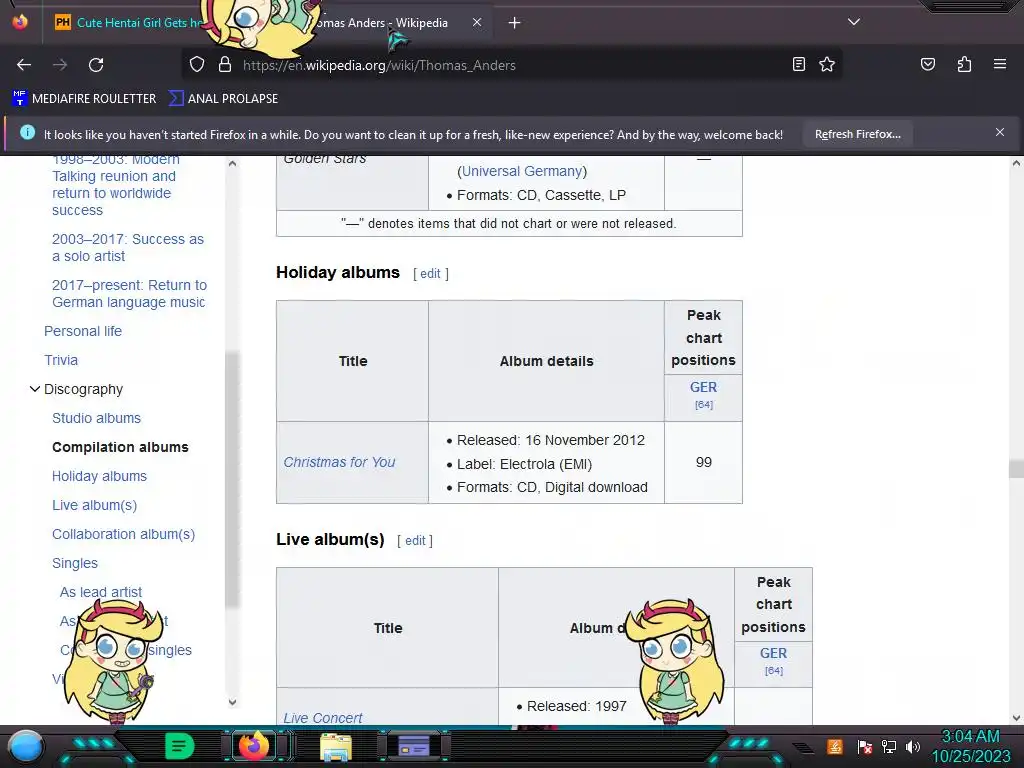Open tracking protection shield icon
This screenshot has width=1024, height=768.
(x=197, y=65)
